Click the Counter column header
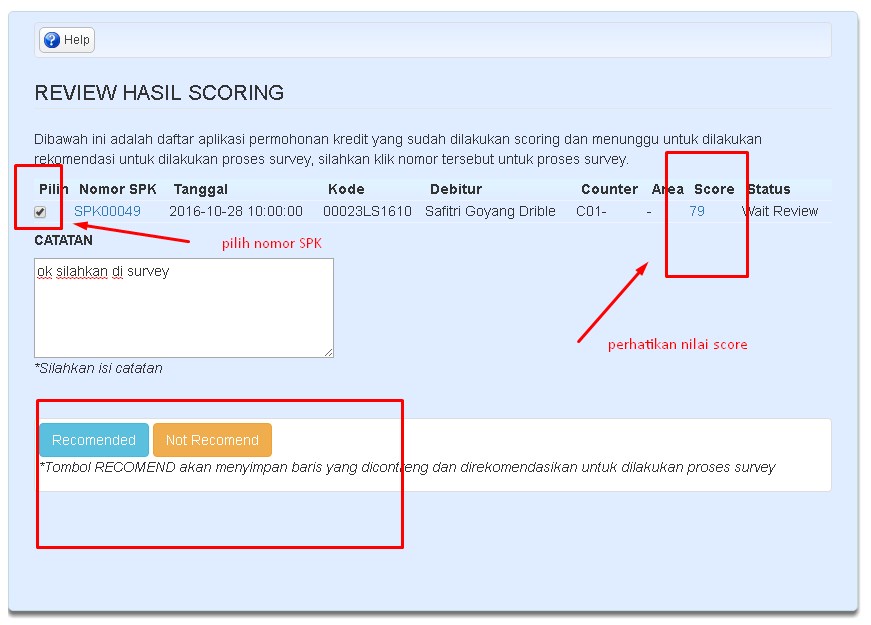 pyautogui.click(x=609, y=189)
